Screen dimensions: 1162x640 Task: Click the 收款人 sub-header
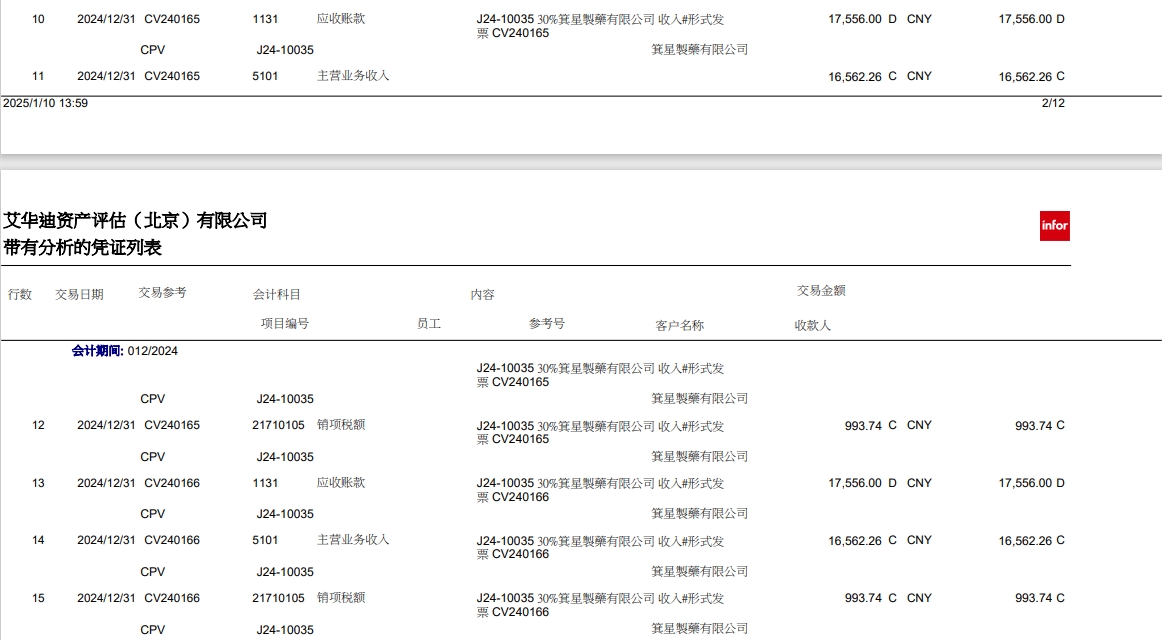[x=813, y=326]
